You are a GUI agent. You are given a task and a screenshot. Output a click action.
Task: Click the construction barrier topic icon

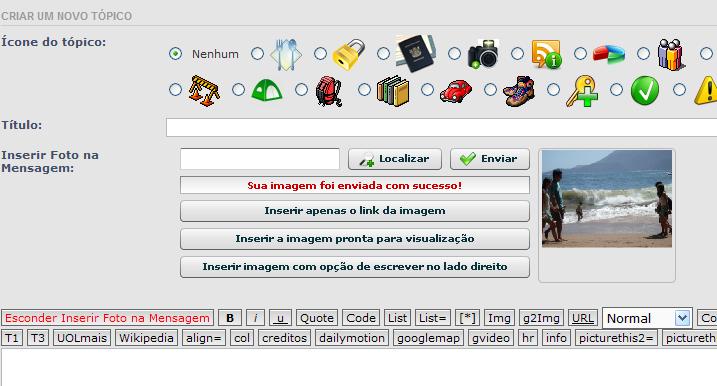204,90
